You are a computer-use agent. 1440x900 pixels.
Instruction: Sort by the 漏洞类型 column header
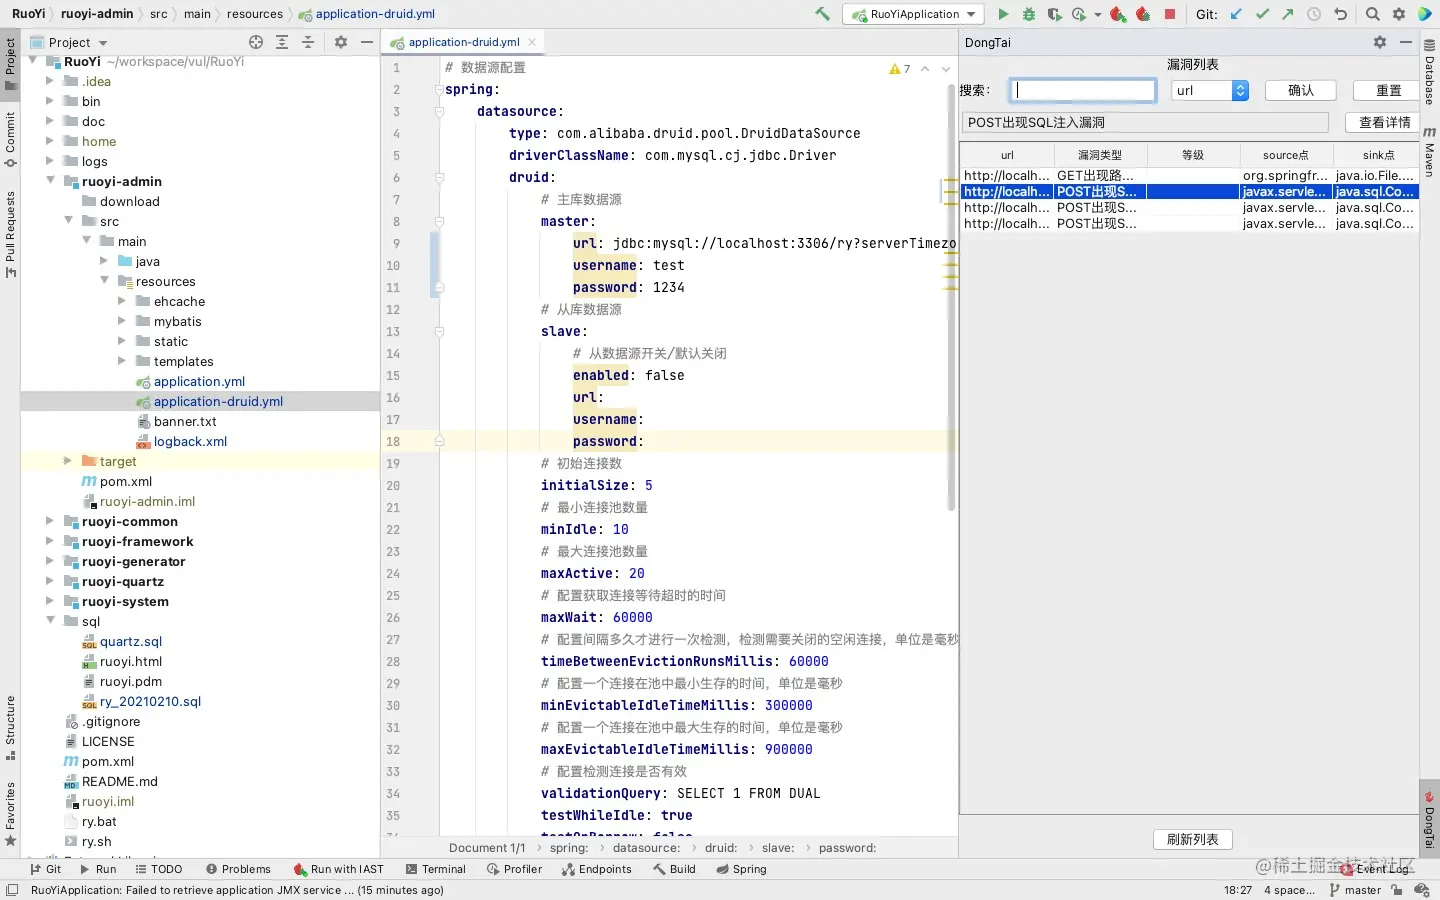click(1100, 155)
